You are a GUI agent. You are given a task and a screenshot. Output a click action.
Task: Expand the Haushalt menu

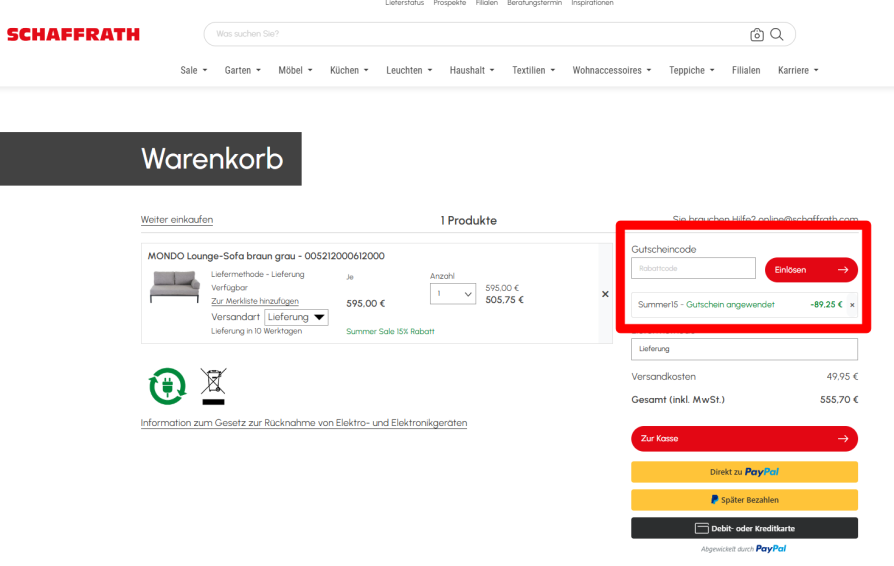[x=472, y=71]
